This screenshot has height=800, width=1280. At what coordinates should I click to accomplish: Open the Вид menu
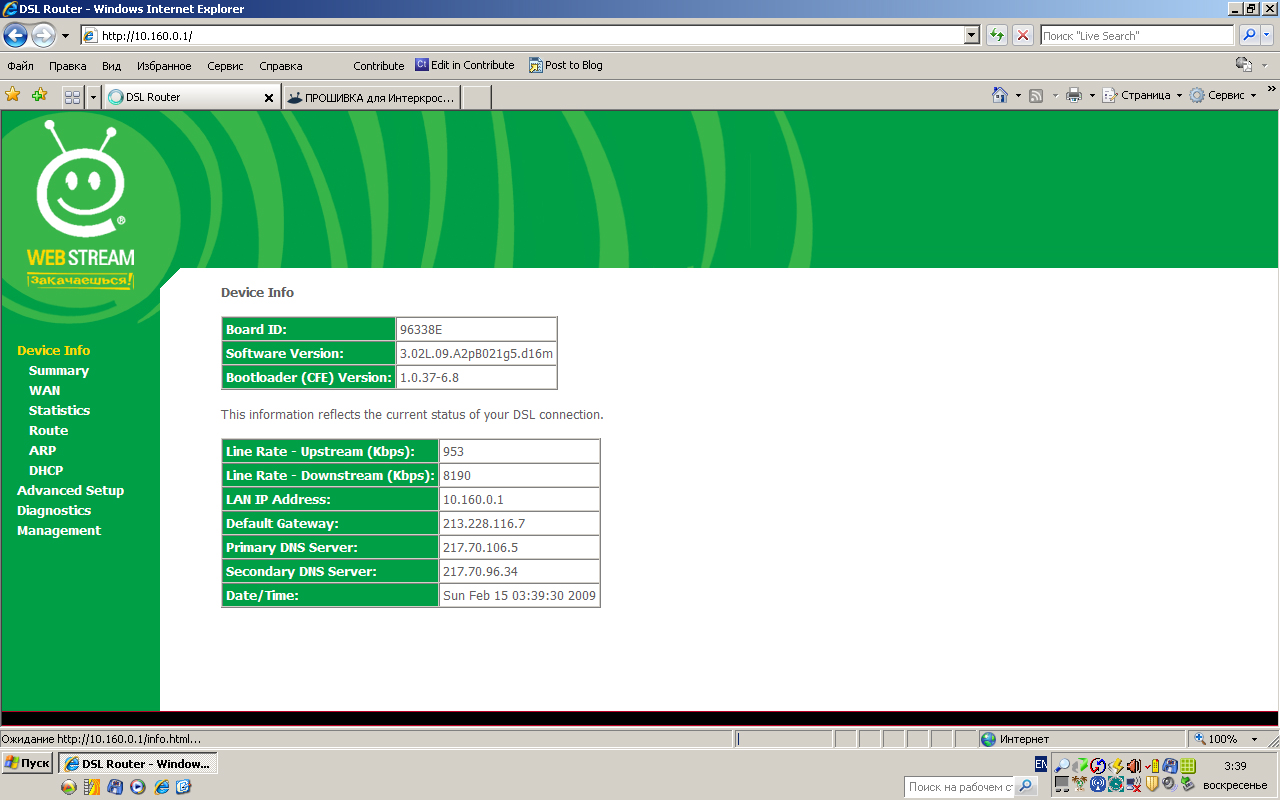[112, 66]
